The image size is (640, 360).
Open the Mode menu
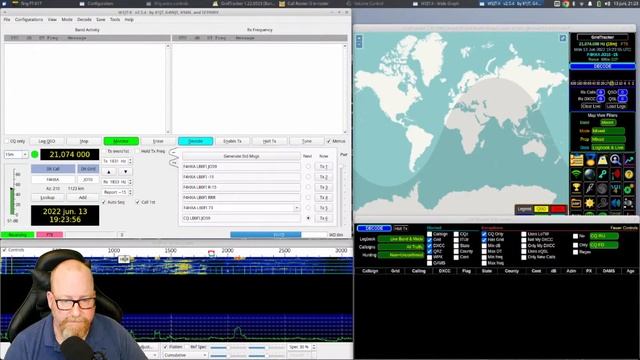pyautogui.click(x=67, y=20)
